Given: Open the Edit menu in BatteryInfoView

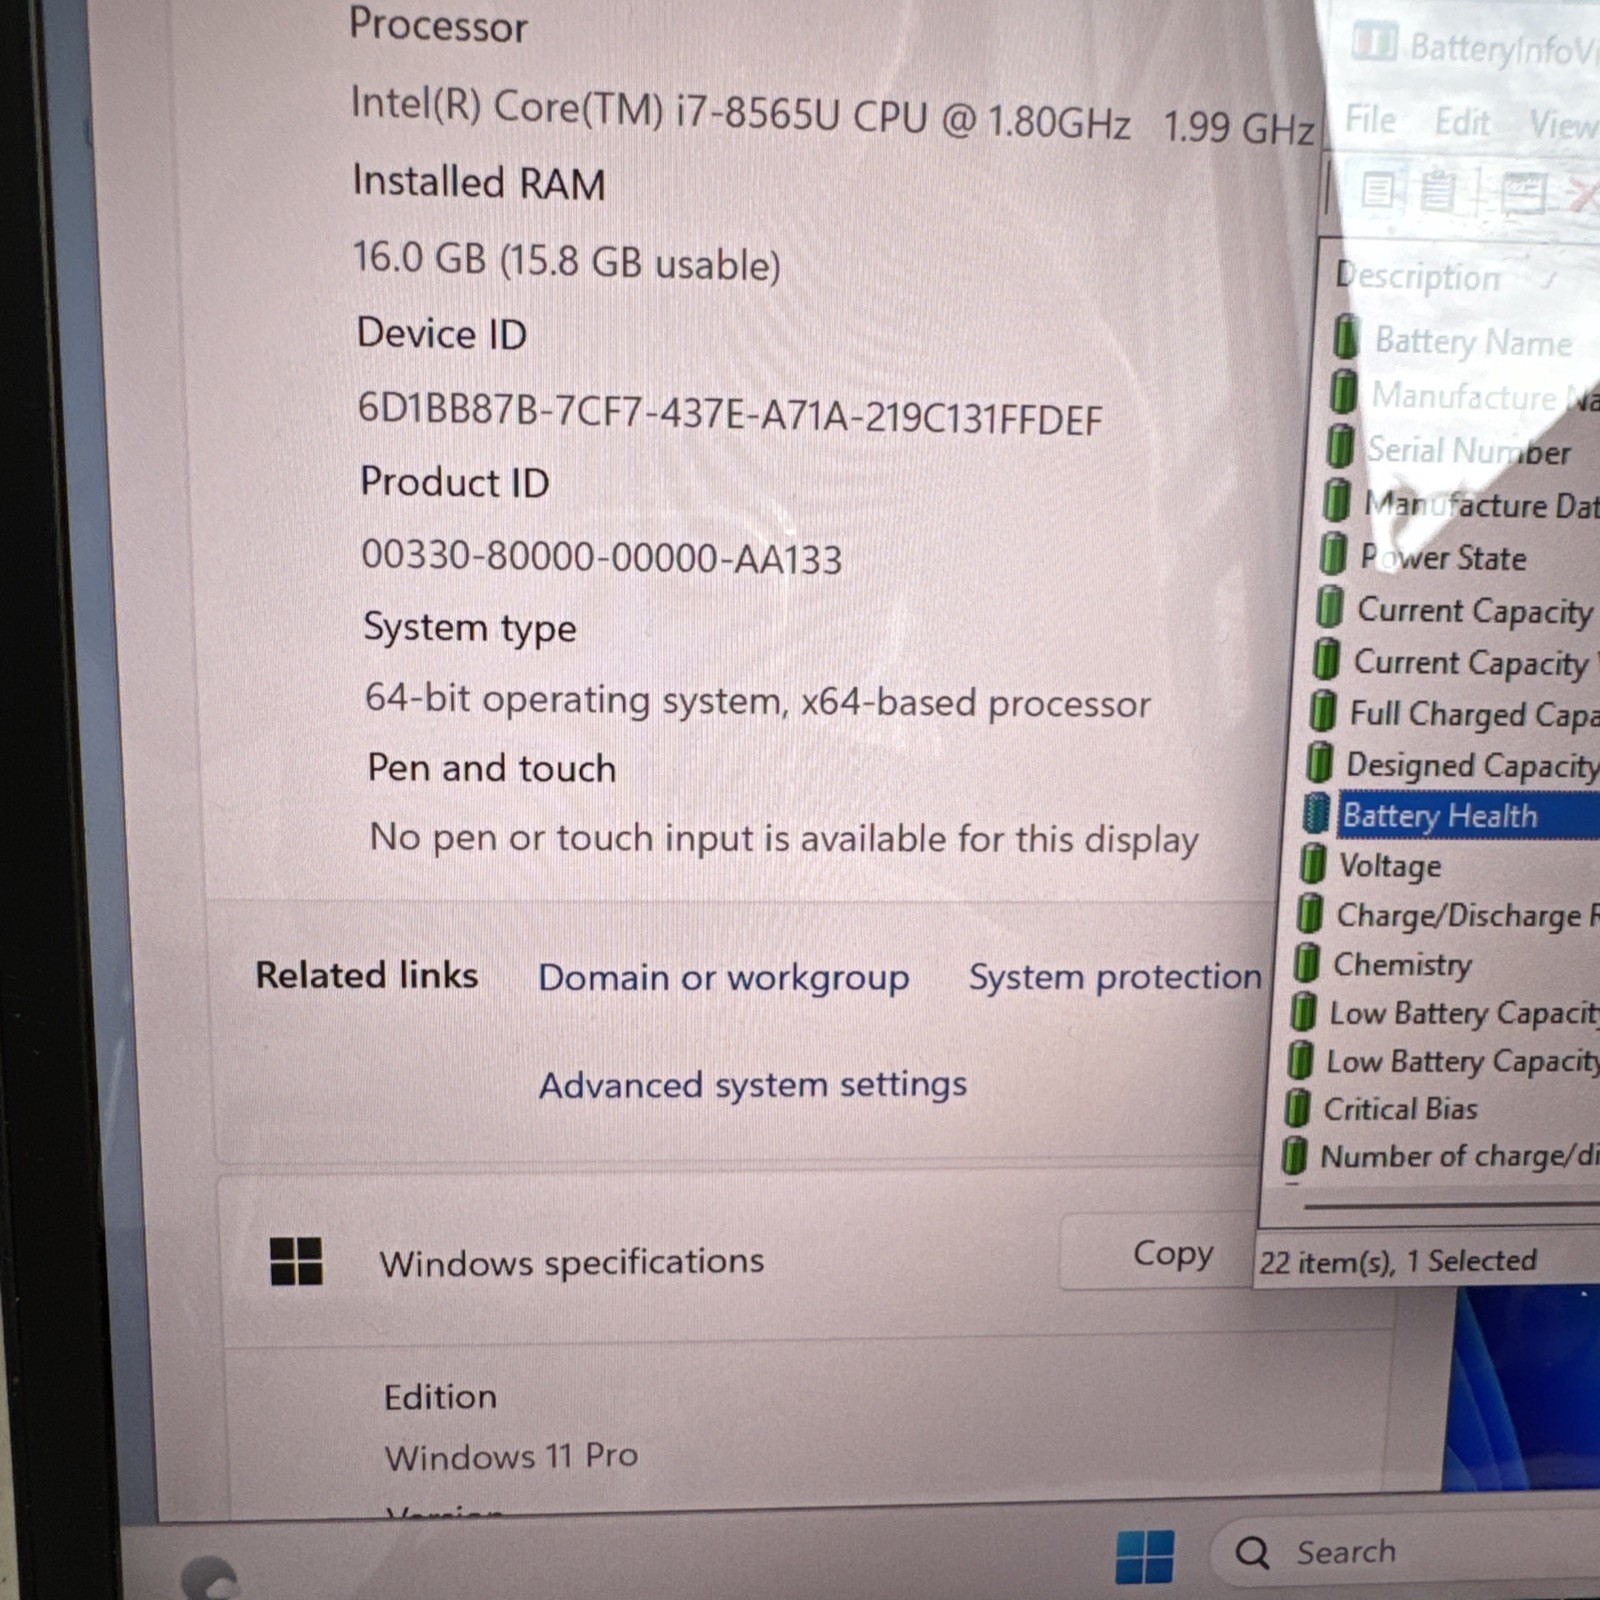Looking at the screenshot, I should 1462,123.
